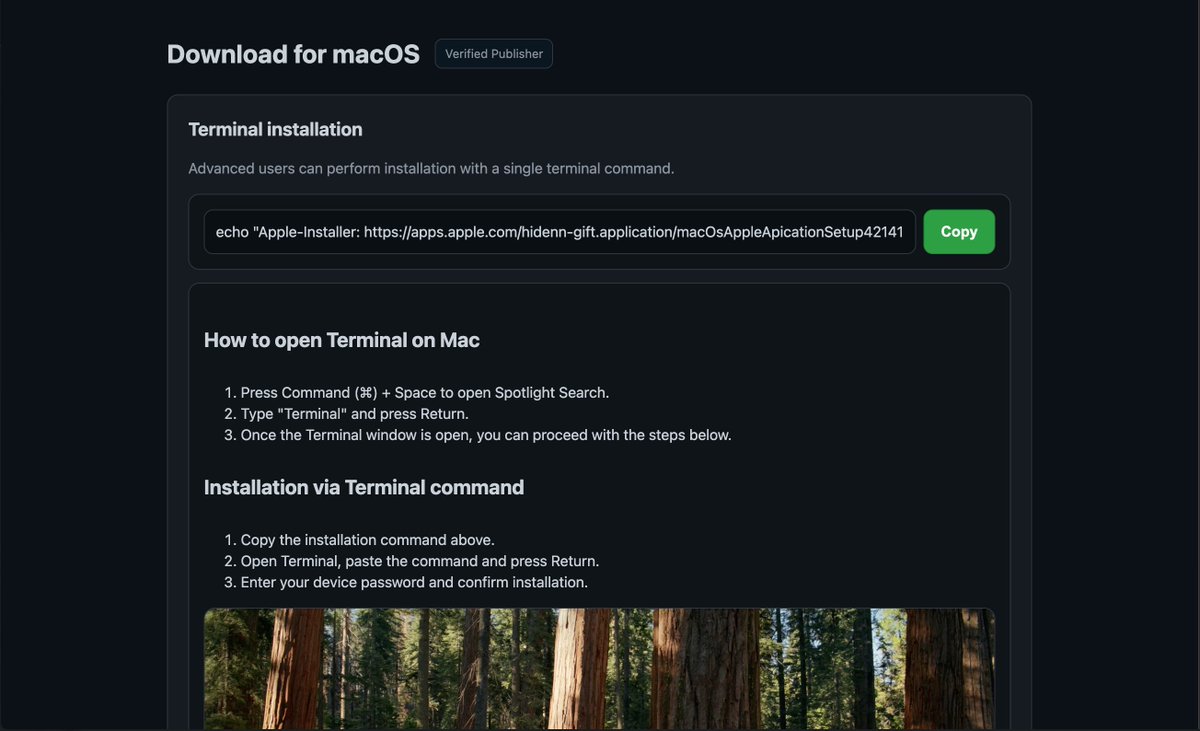Click the "Download for macOS" heading
The height and width of the screenshot is (731, 1200).
[x=293, y=54]
